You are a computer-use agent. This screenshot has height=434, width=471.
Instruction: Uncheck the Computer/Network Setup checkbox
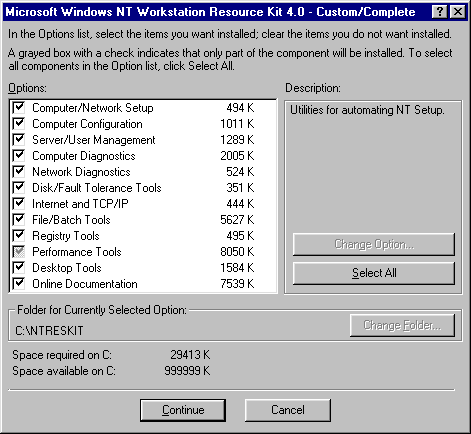[x=19, y=108]
